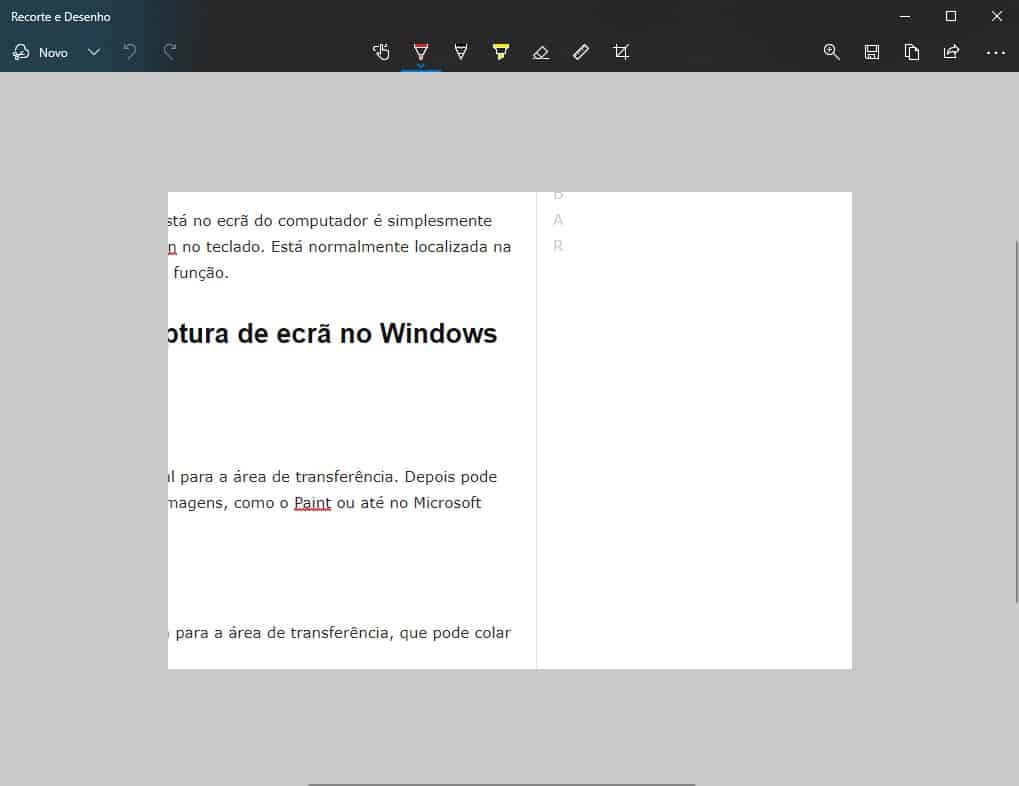The image size is (1019, 786).
Task: Select the pencil tool
Action: tap(461, 51)
